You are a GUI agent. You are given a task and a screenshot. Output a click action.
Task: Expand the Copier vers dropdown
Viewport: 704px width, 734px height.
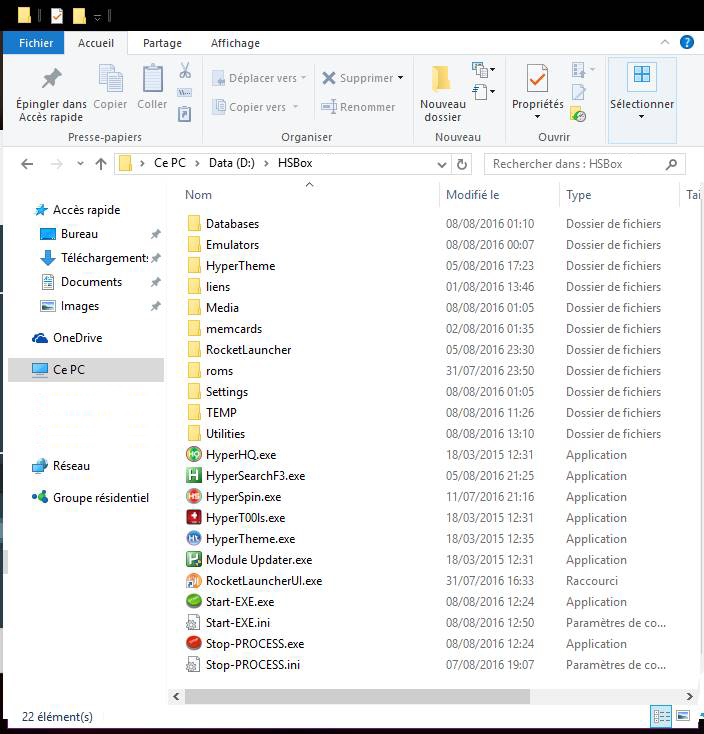pos(295,107)
